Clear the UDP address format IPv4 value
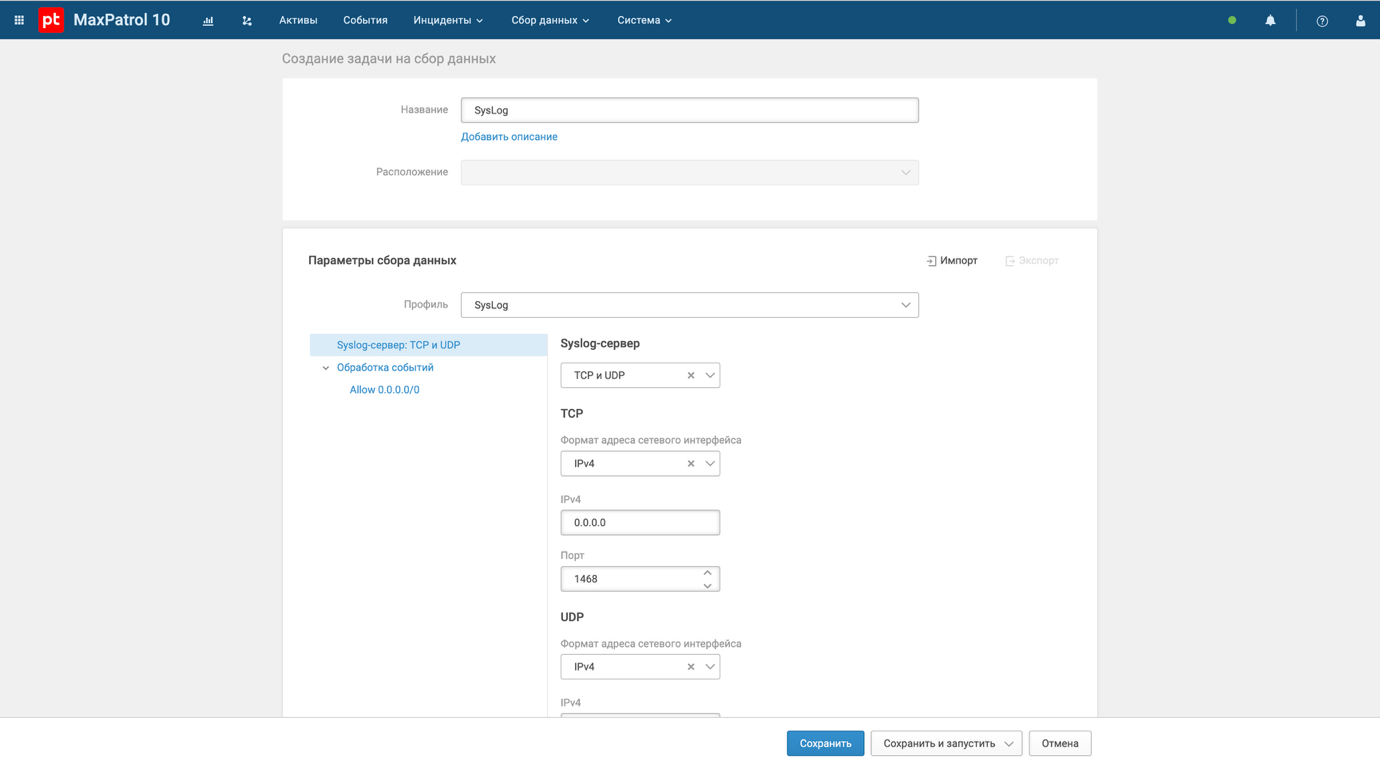 691,667
